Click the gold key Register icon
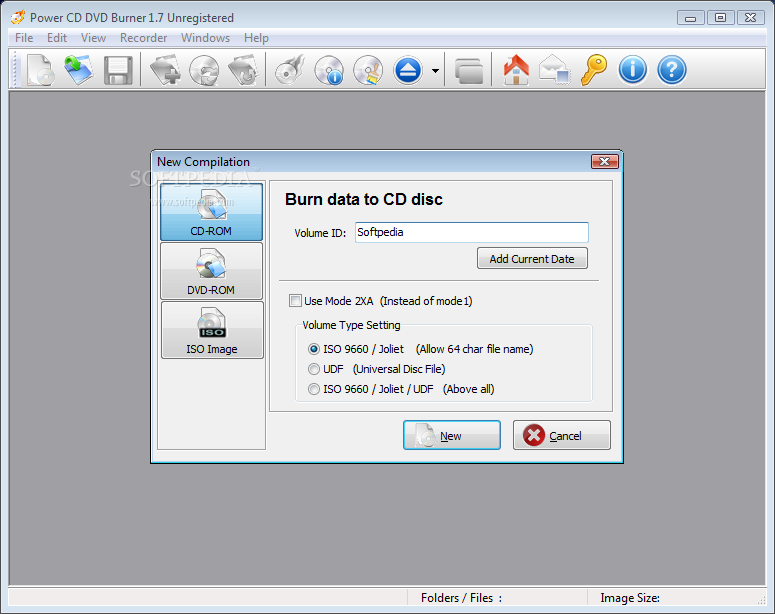 (594, 70)
